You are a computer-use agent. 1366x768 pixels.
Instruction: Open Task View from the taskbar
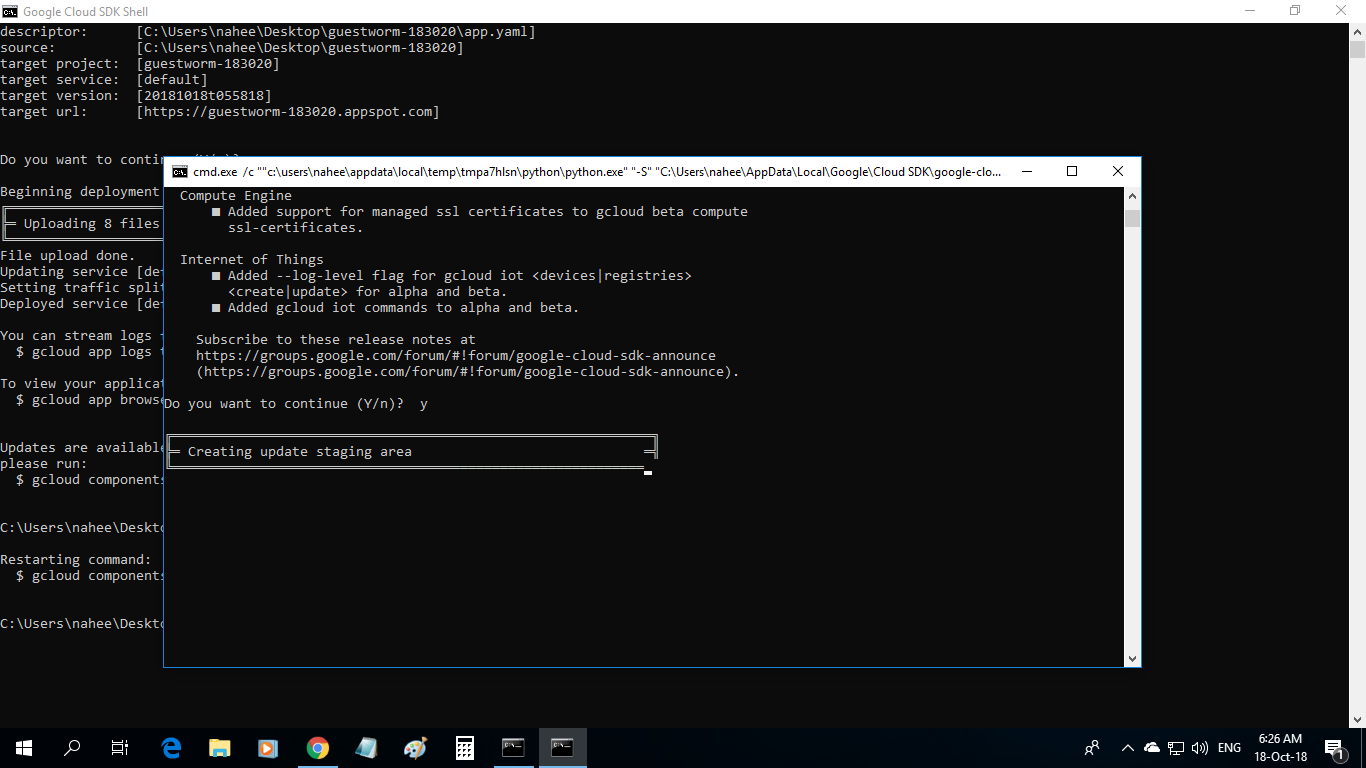click(x=120, y=748)
